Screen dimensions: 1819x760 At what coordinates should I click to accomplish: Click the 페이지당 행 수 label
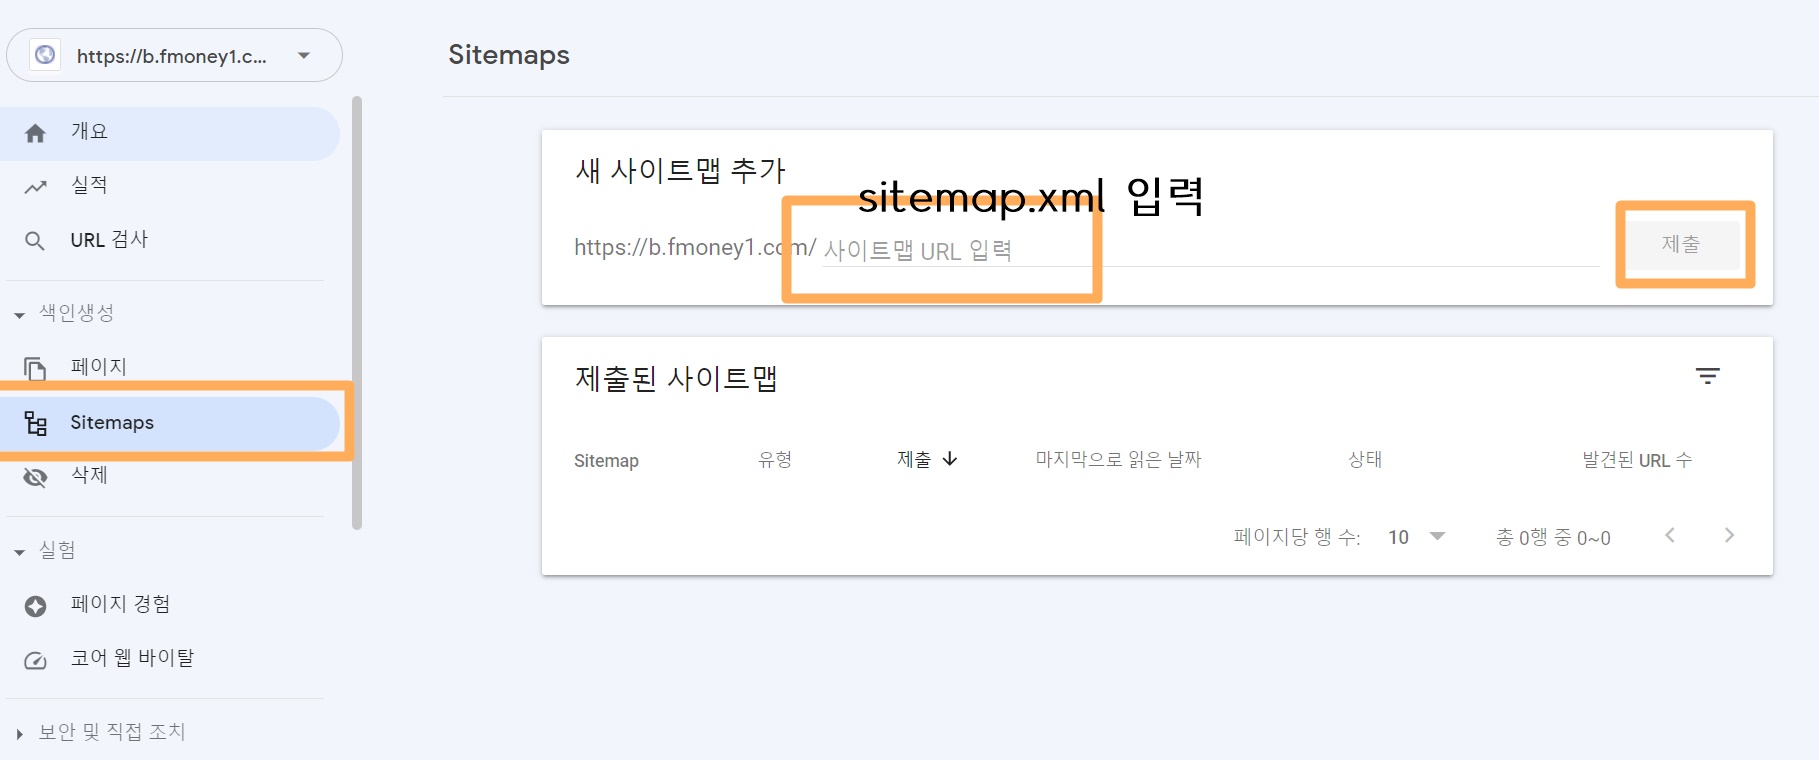click(1297, 537)
